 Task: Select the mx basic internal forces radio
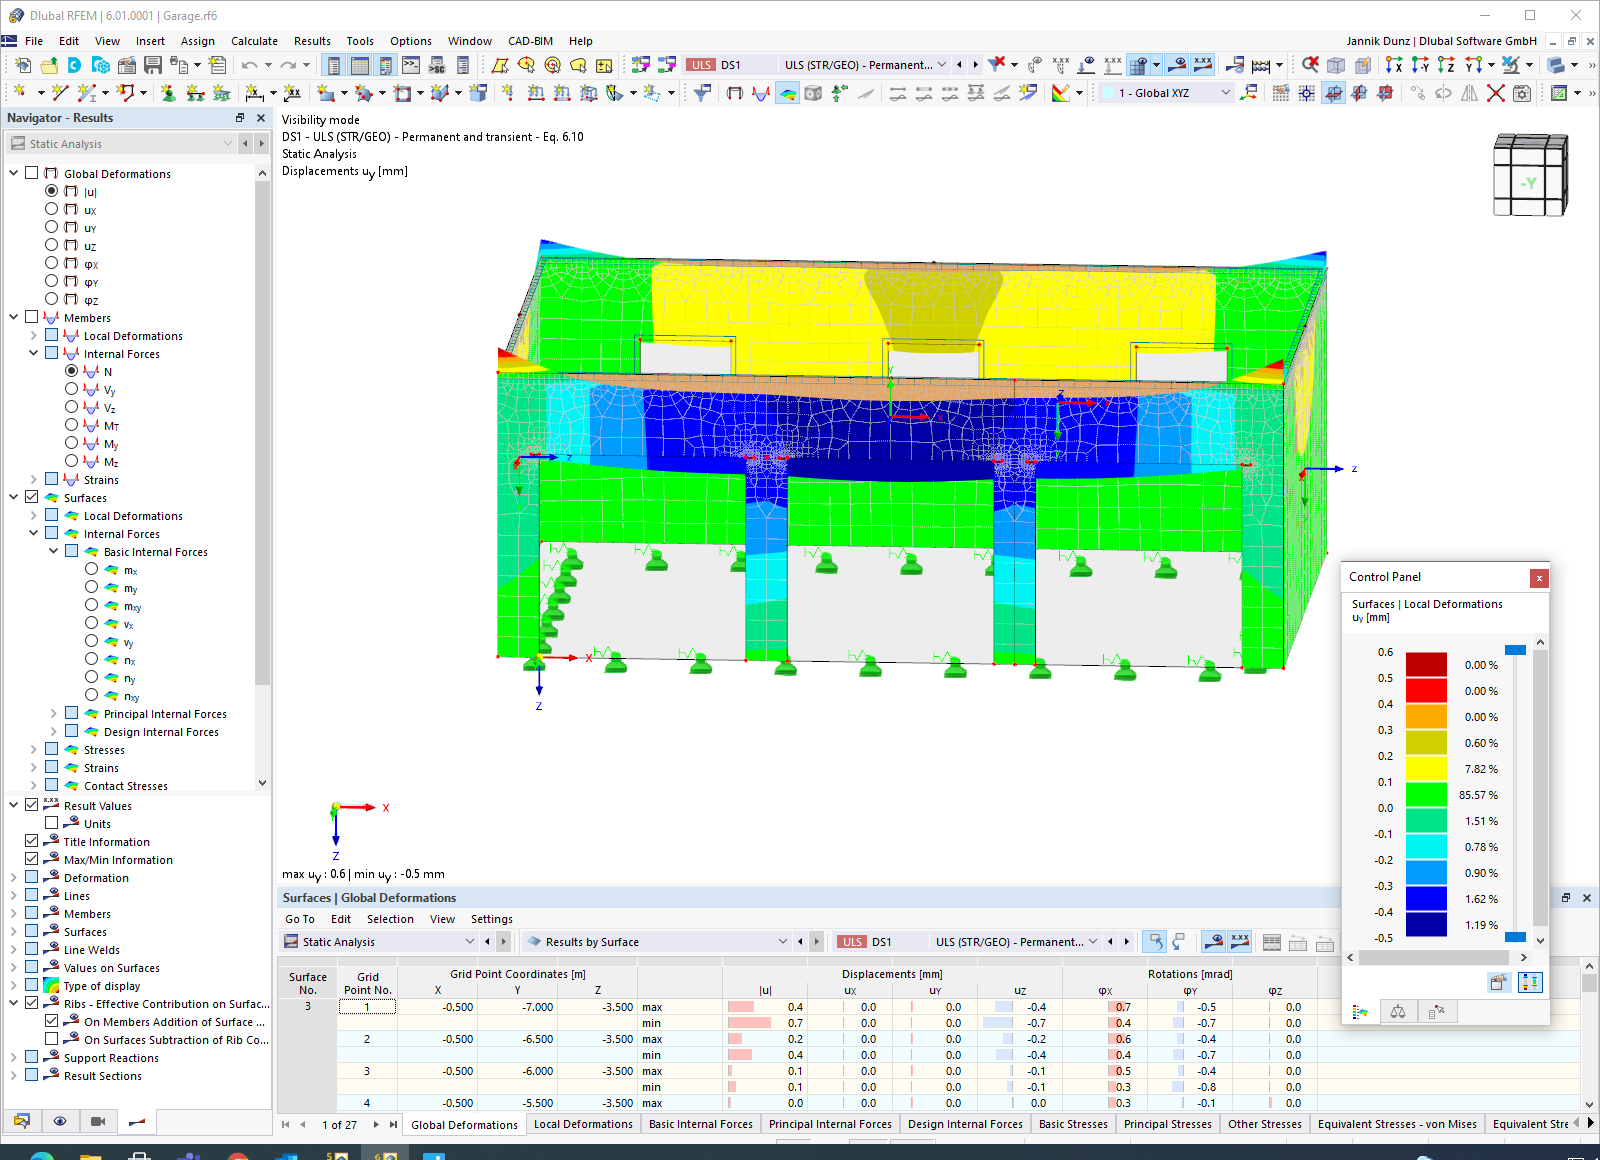tap(92, 569)
